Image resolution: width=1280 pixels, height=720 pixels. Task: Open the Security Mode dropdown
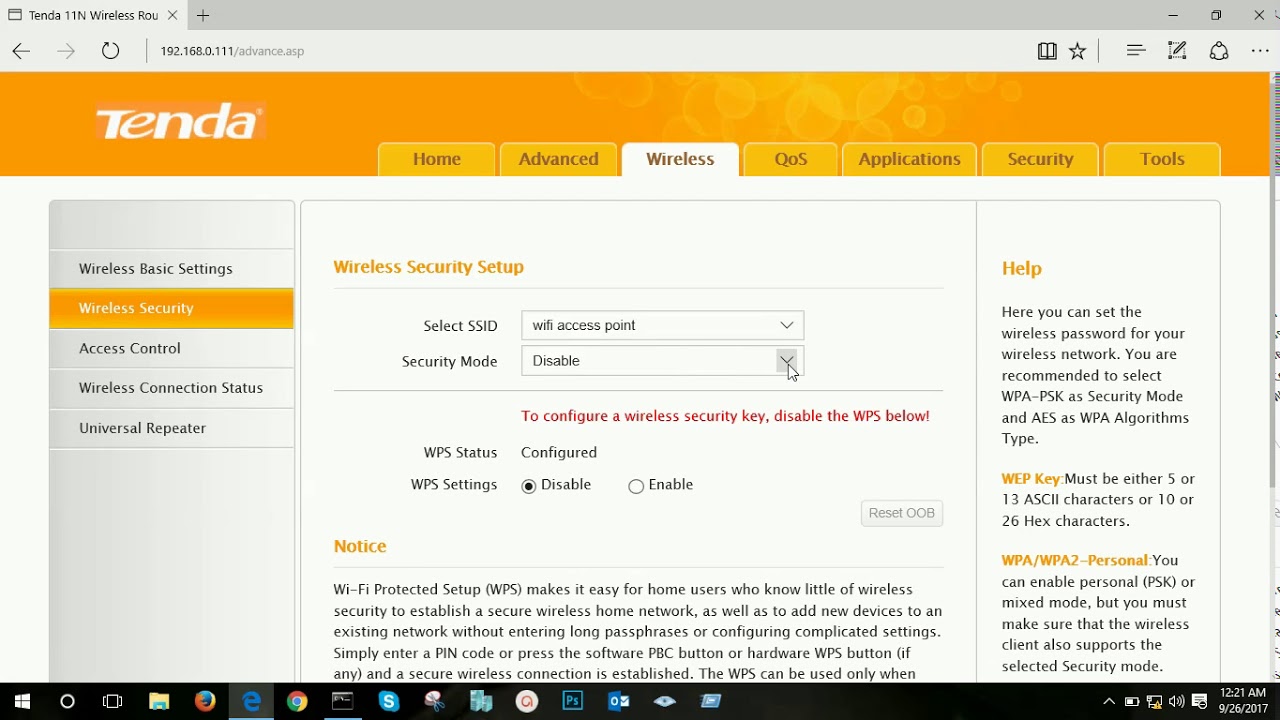(662, 361)
